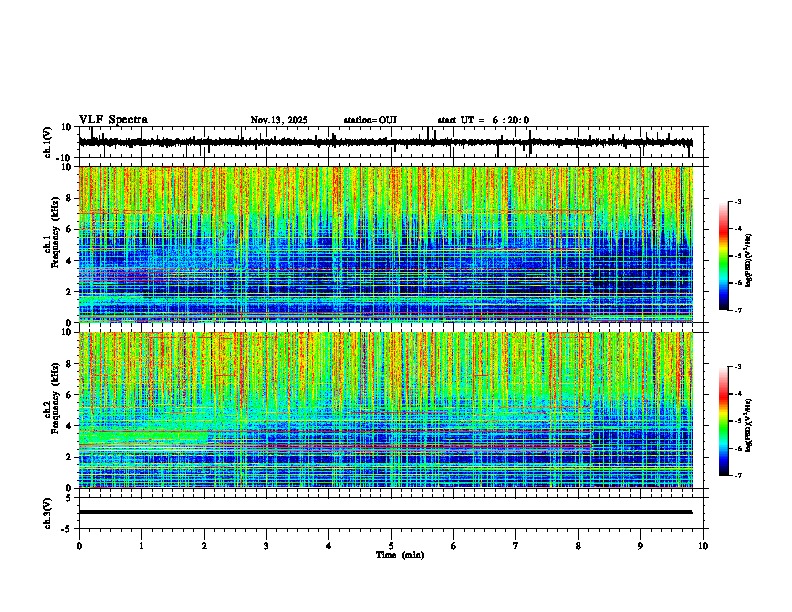The height and width of the screenshot is (612, 792).
Task: Click the ch.2 color scale bar
Action: click(724, 421)
